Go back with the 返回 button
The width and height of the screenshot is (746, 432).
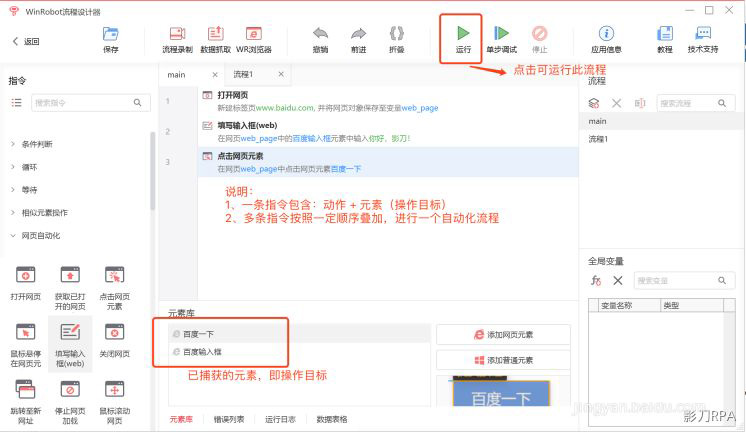[x=26, y=41]
